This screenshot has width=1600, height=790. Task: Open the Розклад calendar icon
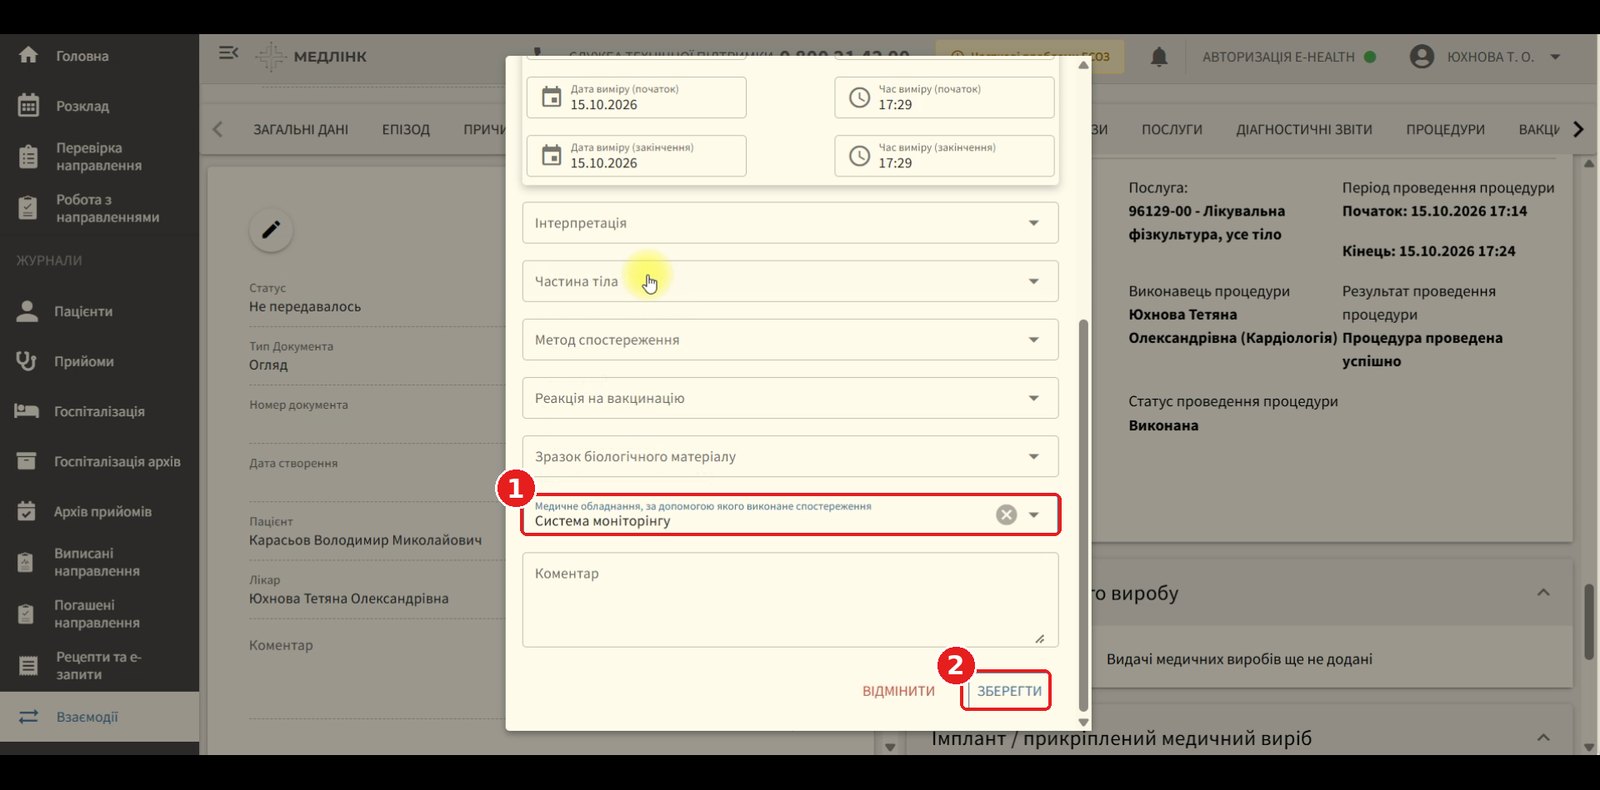(x=28, y=105)
